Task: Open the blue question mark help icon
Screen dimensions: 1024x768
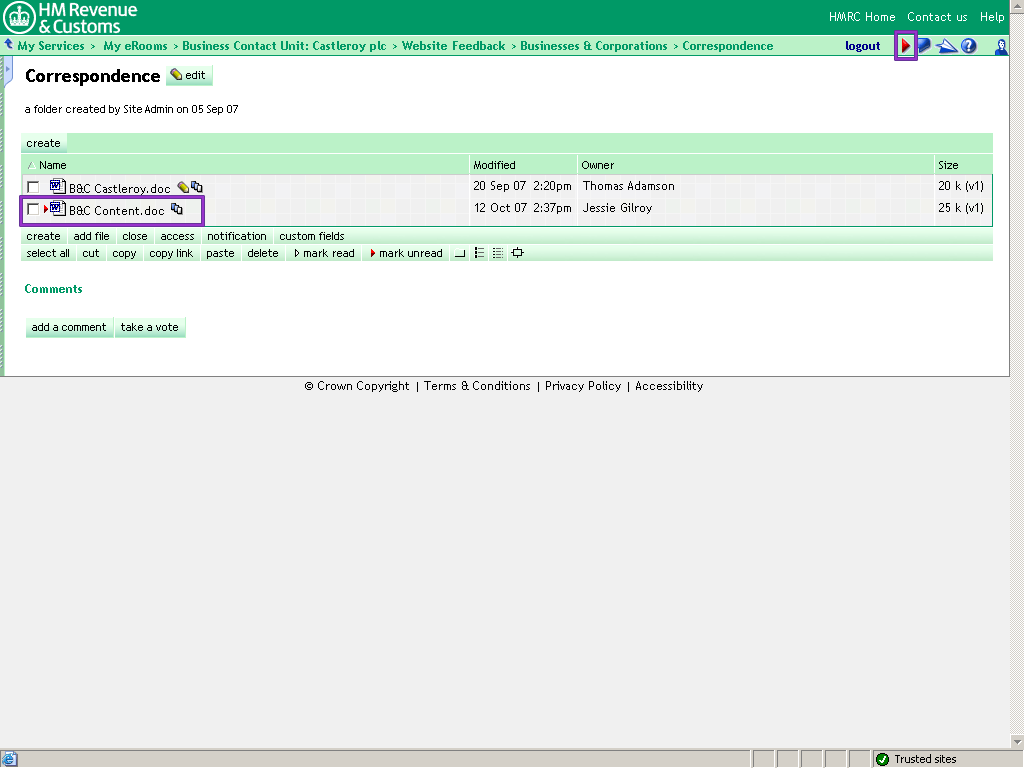Action: (968, 46)
